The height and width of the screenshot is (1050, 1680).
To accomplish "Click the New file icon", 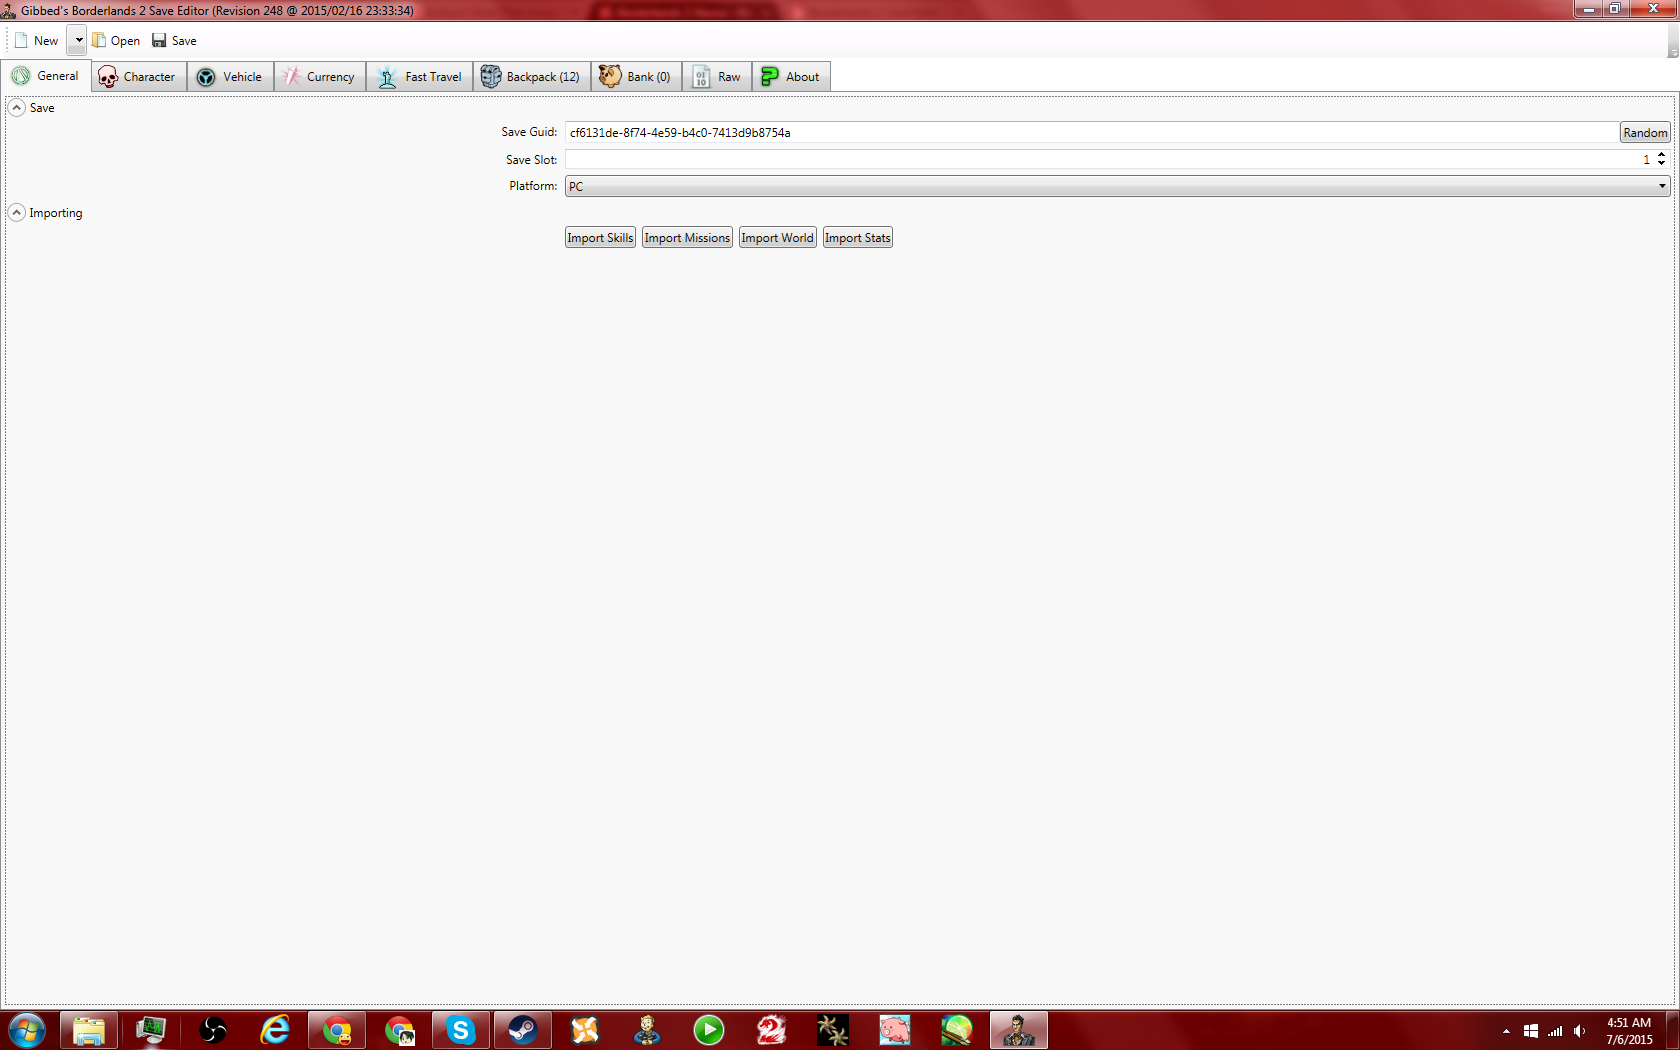I will [x=22, y=41].
